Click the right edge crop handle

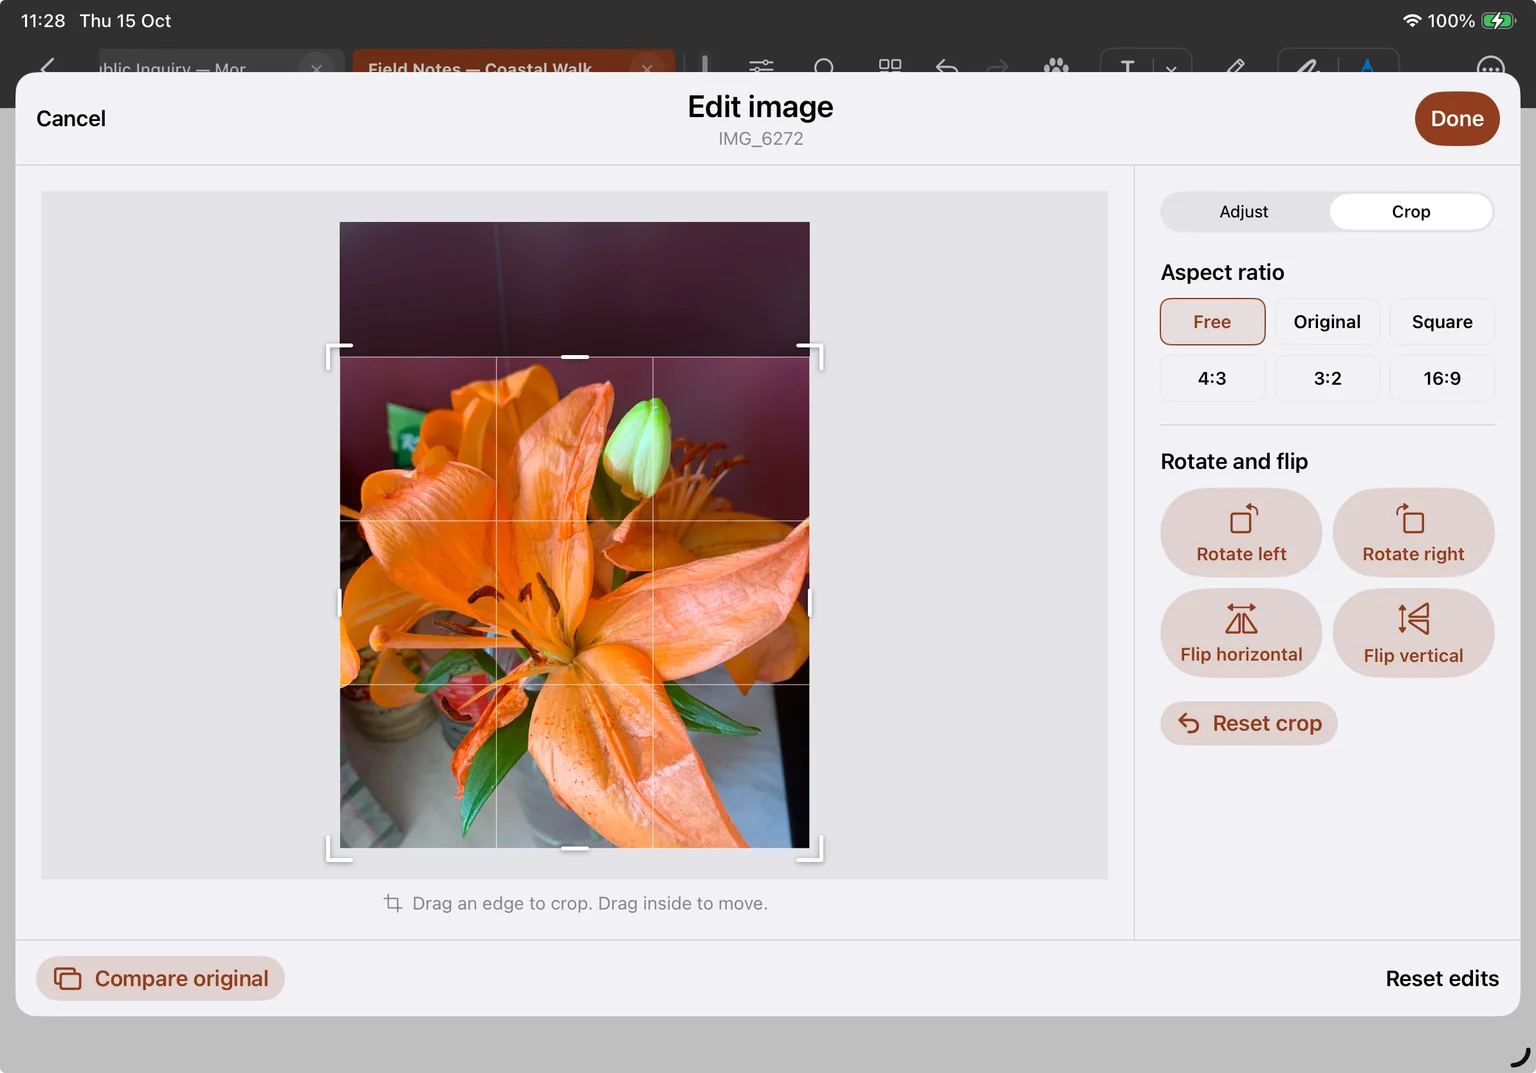pos(810,602)
